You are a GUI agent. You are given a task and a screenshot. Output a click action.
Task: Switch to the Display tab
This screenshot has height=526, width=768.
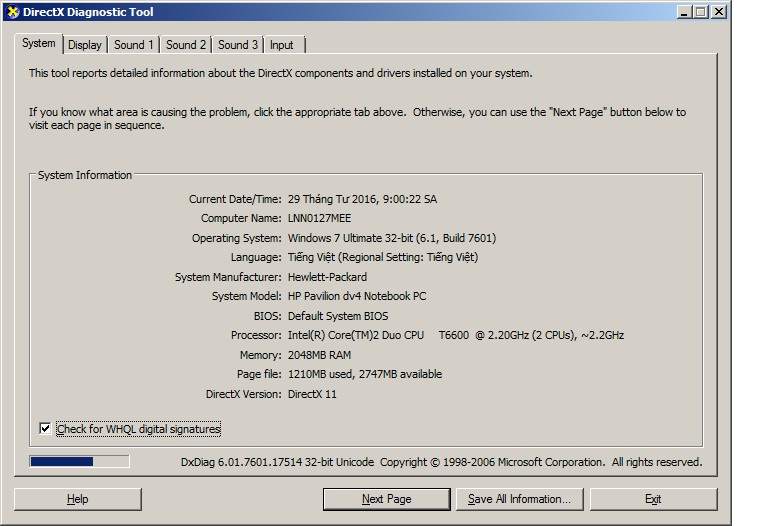(x=85, y=45)
